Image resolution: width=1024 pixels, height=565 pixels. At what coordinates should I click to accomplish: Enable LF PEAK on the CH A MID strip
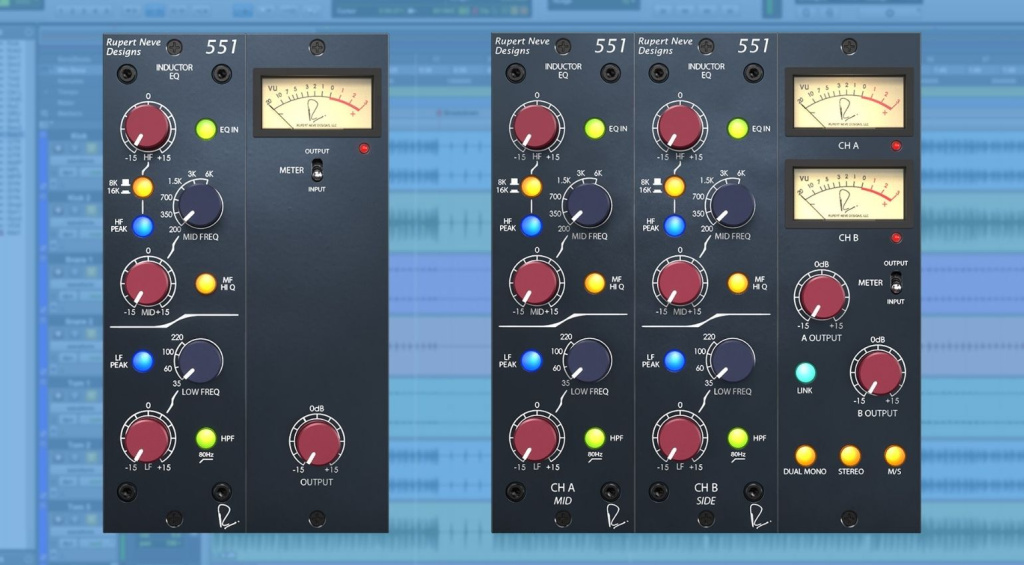tap(531, 361)
